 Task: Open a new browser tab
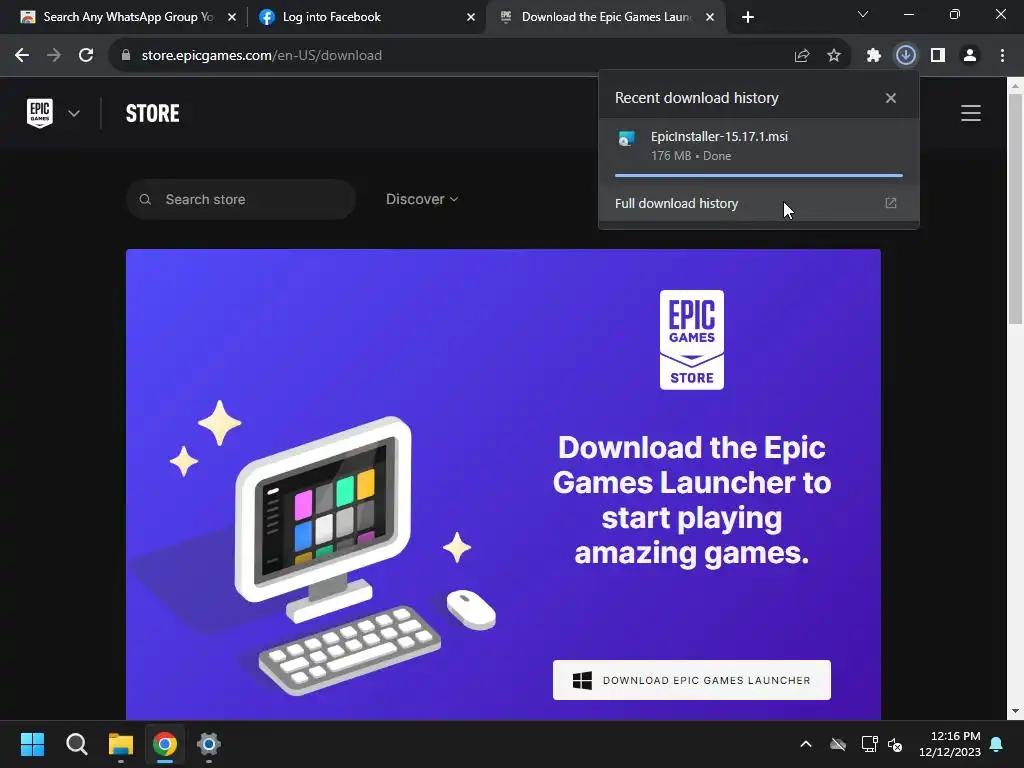(x=748, y=17)
